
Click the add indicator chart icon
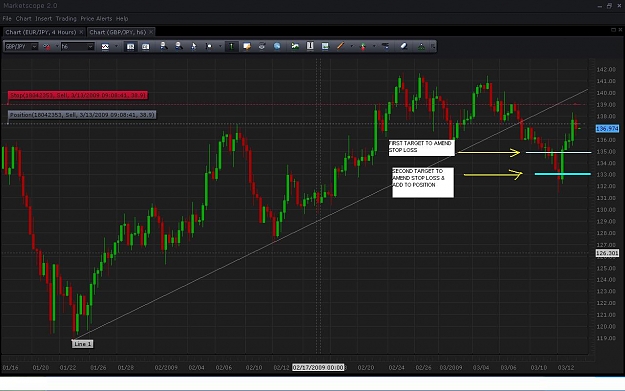[295, 46]
